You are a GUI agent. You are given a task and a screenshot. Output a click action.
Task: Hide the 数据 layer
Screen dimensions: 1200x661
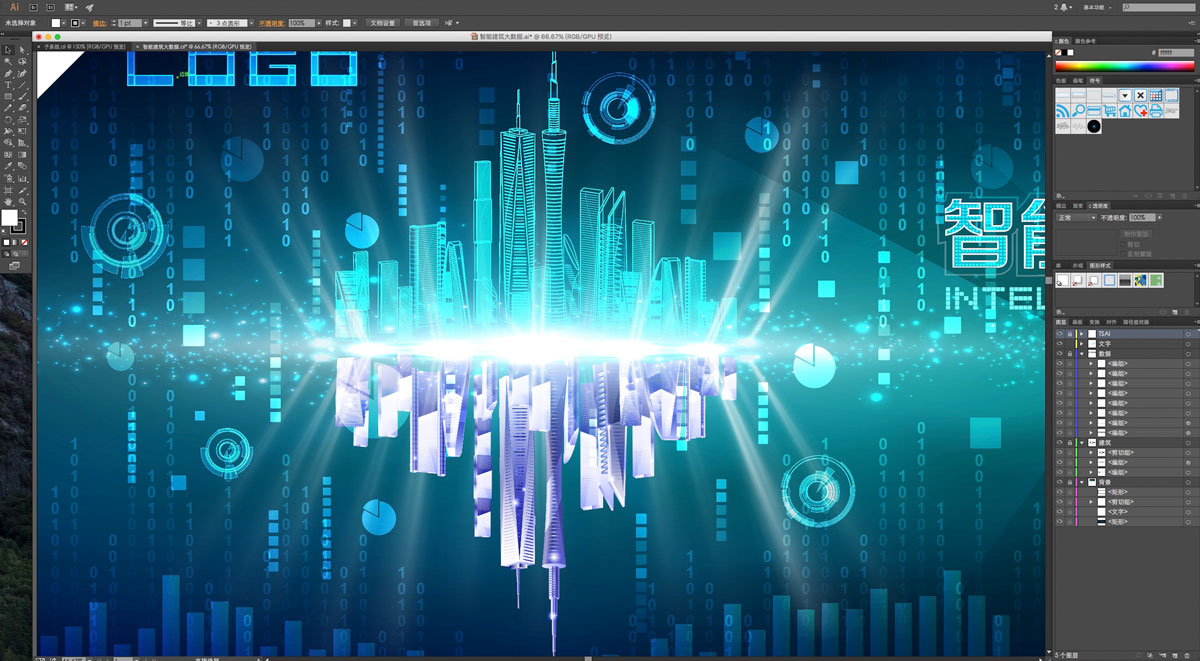(1059, 354)
